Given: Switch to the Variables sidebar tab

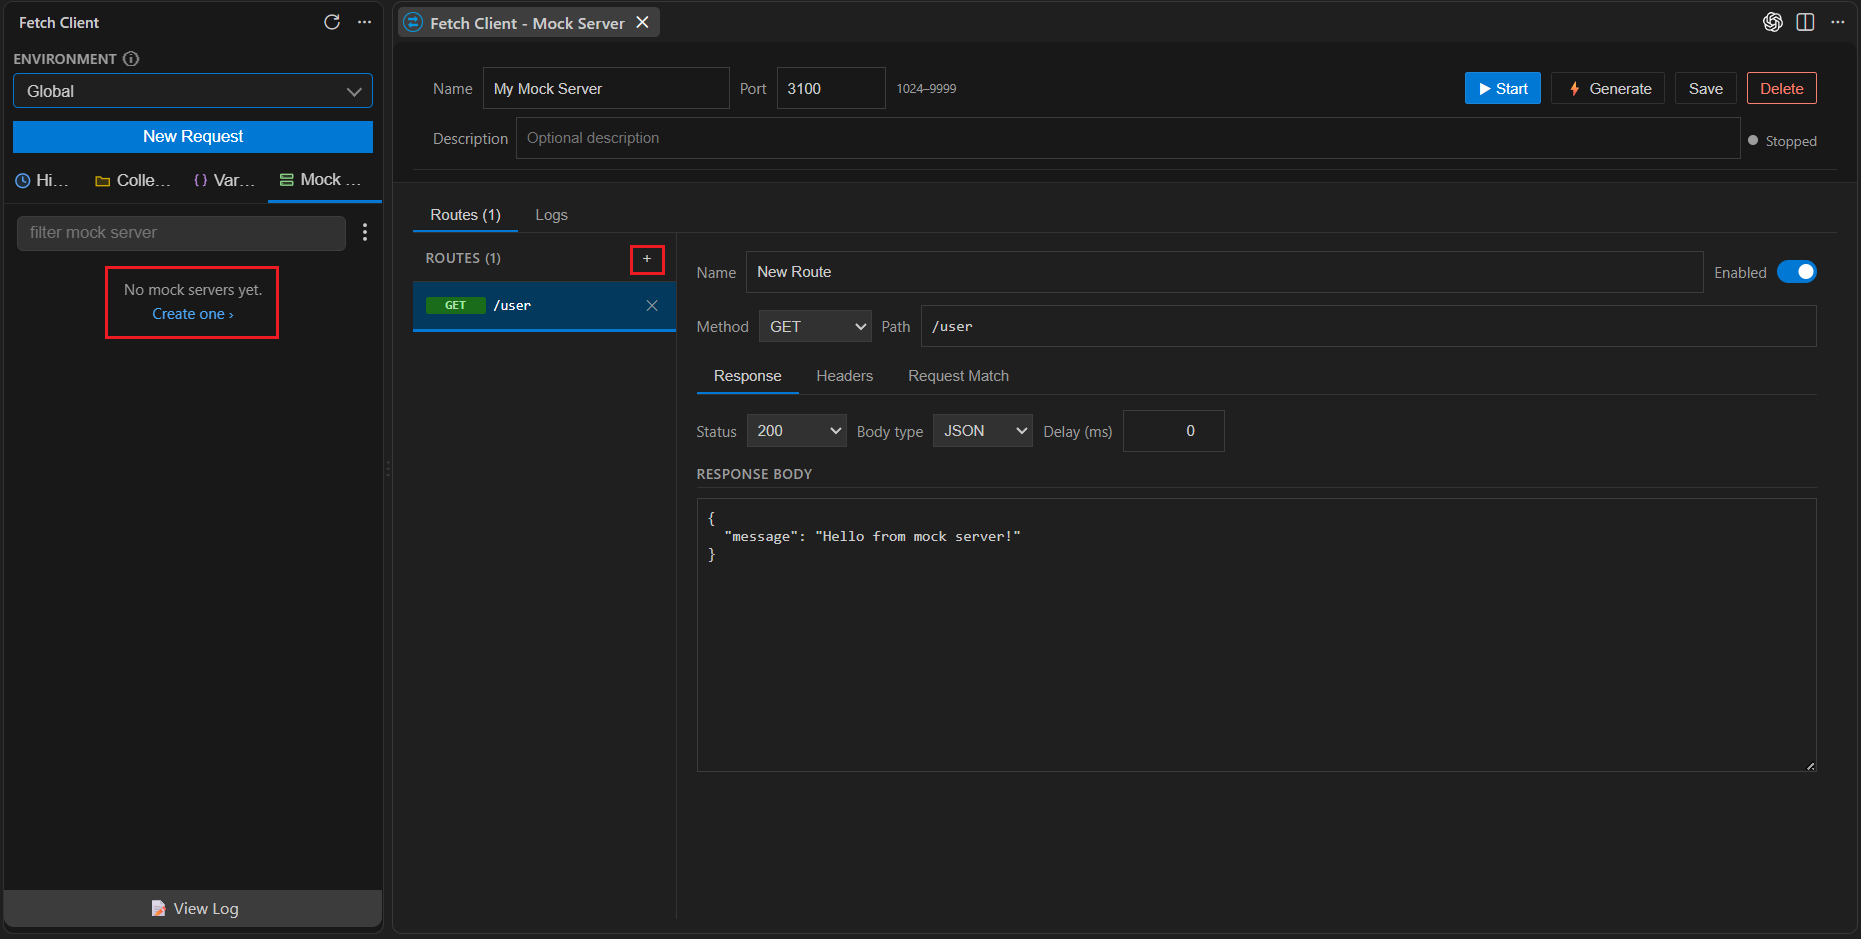Looking at the screenshot, I should [x=225, y=180].
